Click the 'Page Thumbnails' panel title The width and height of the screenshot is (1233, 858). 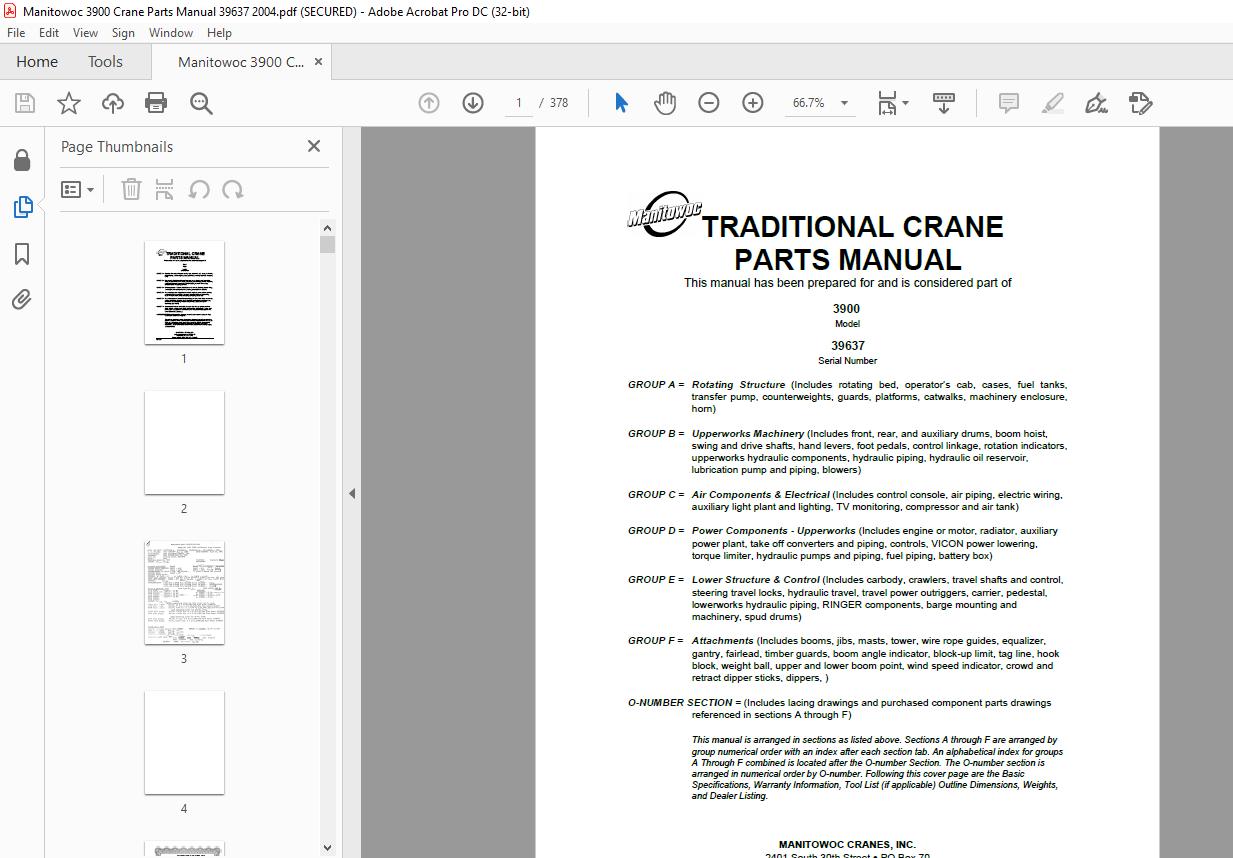coord(117,146)
